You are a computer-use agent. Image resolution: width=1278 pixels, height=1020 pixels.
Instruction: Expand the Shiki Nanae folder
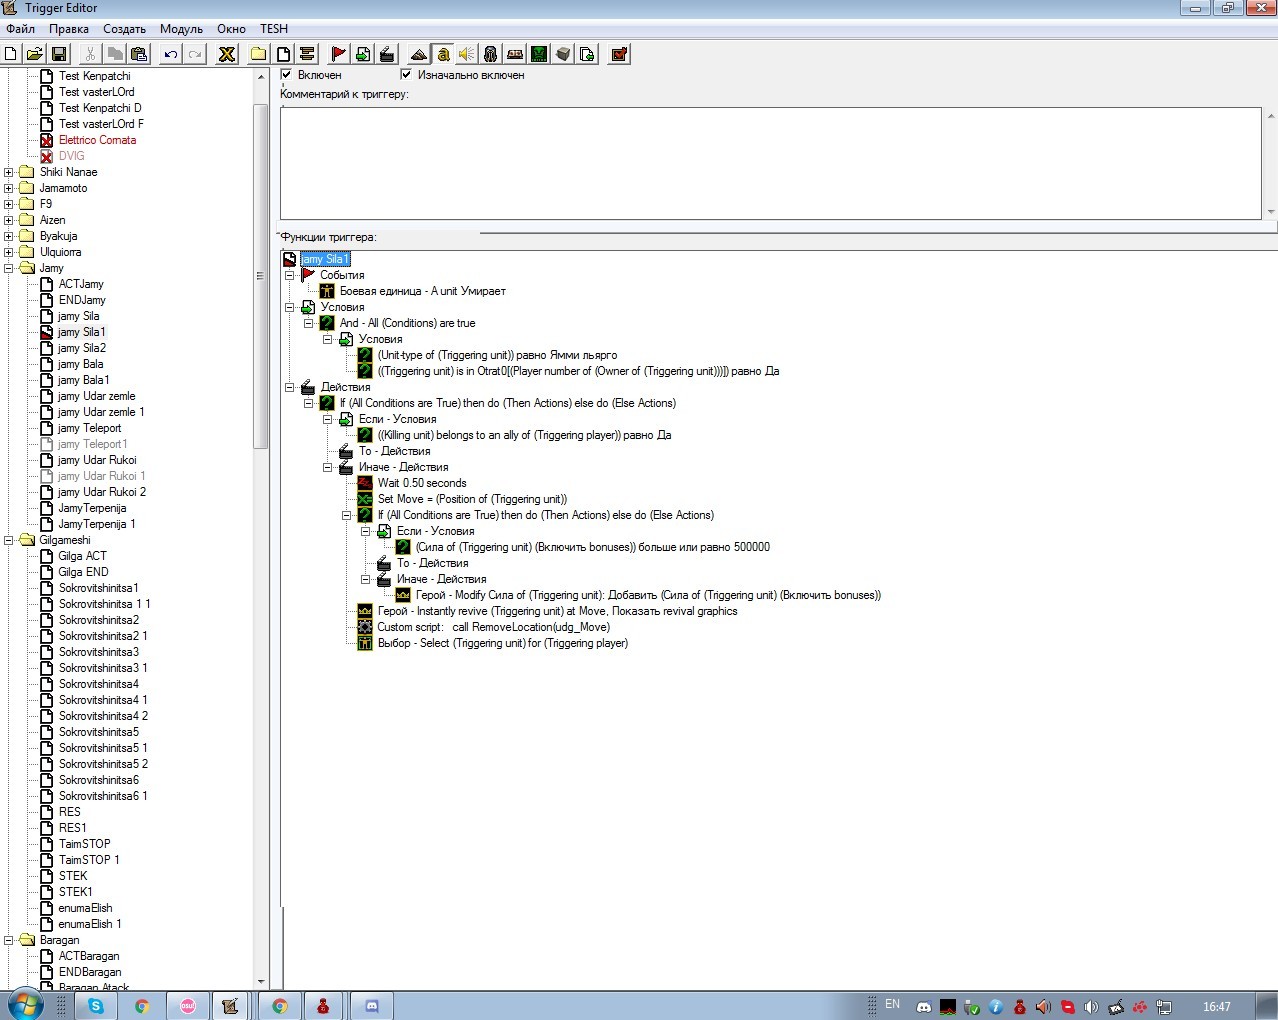click(9, 172)
